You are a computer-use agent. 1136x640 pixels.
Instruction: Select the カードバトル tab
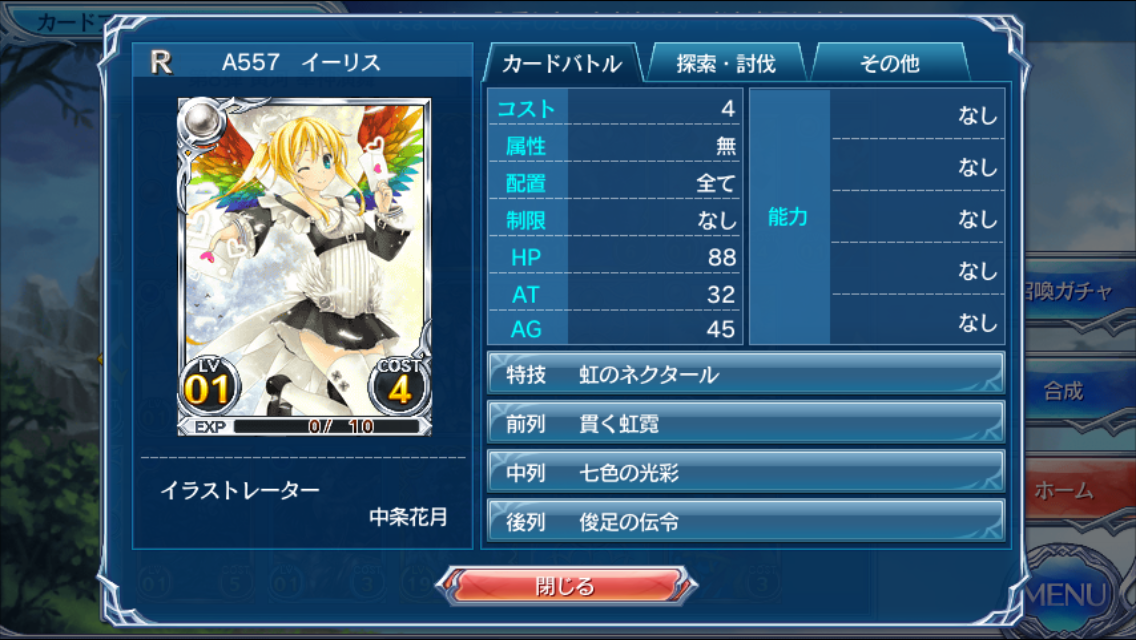tap(561, 63)
